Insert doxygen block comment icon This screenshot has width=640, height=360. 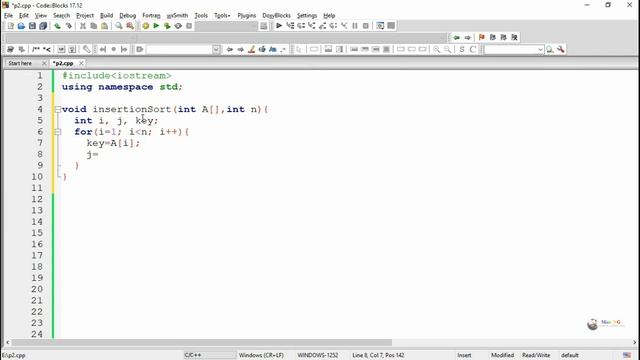coord(36,49)
